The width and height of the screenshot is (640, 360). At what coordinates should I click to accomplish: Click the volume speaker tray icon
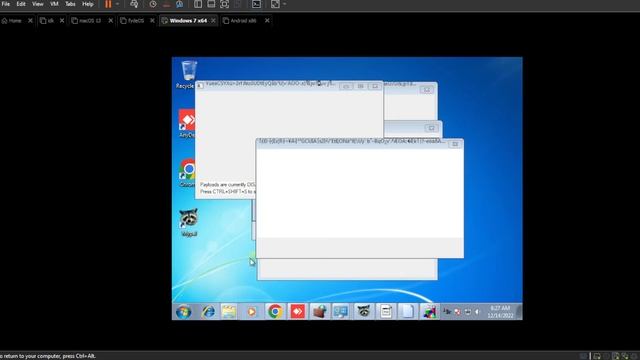(x=478, y=312)
